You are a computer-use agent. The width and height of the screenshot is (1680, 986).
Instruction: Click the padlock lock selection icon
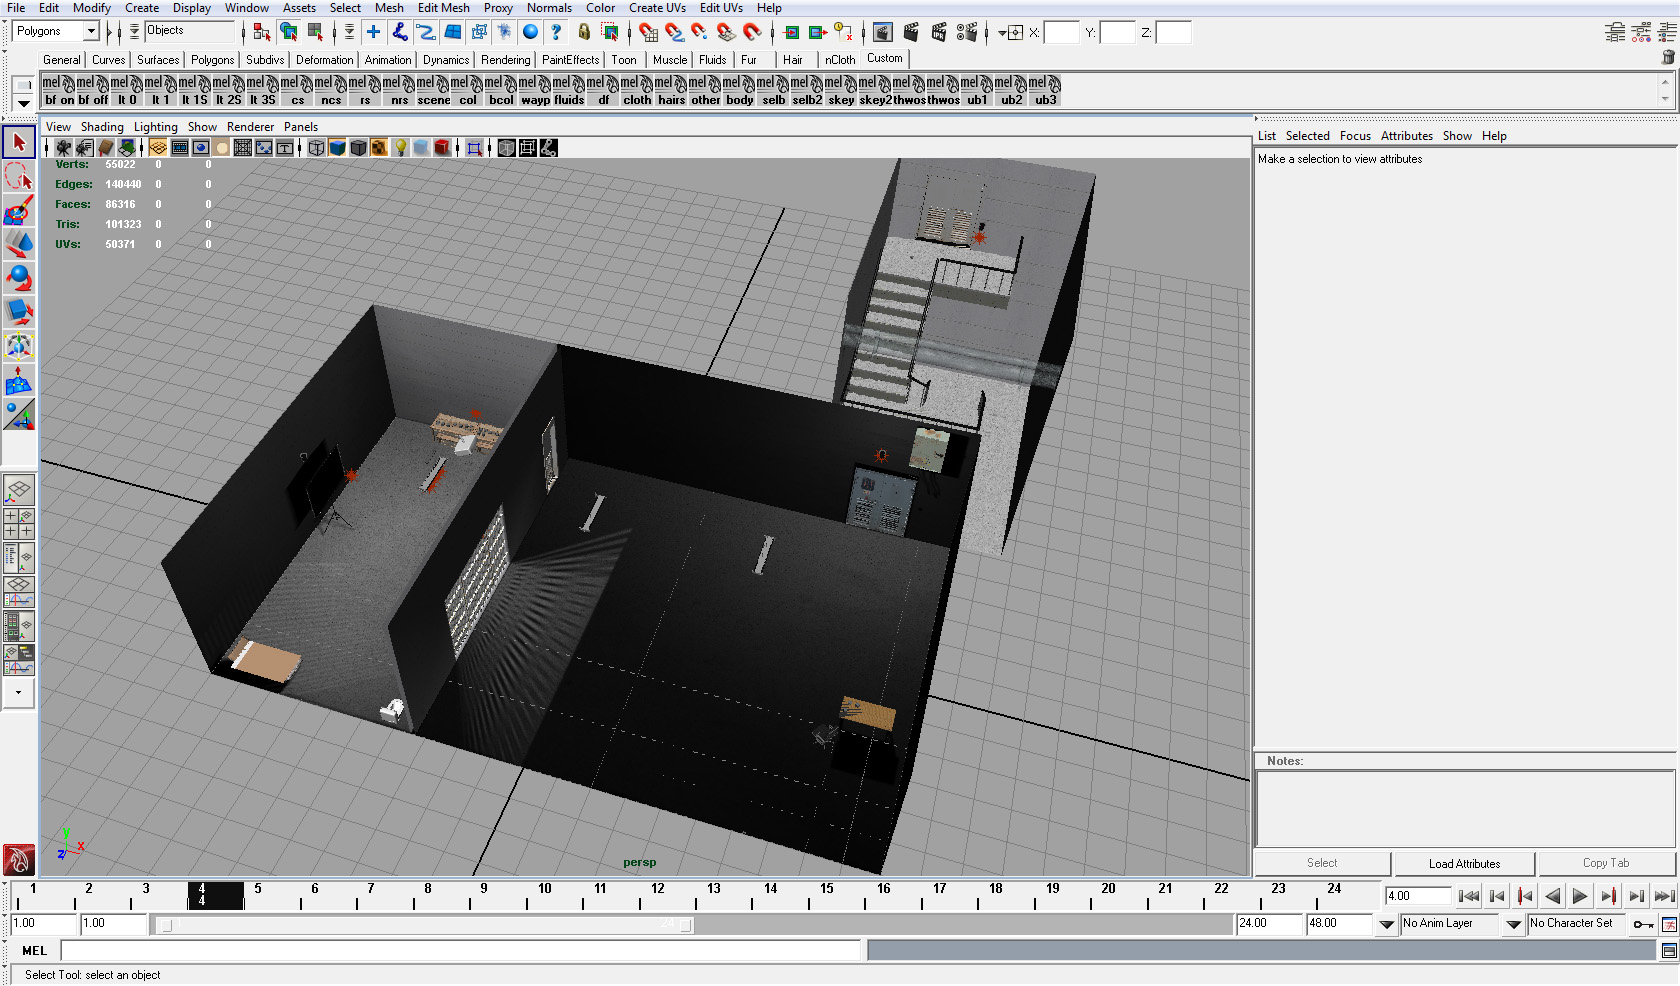click(584, 32)
